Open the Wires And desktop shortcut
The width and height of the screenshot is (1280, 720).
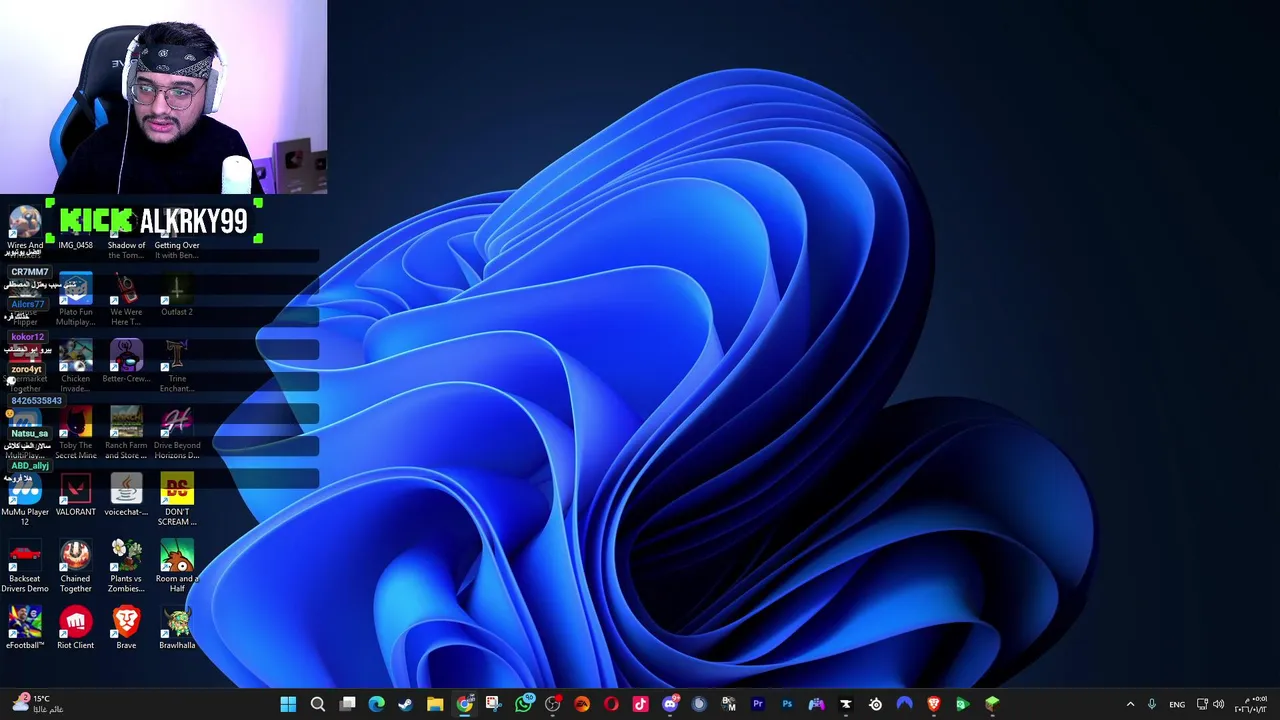(x=25, y=230)
